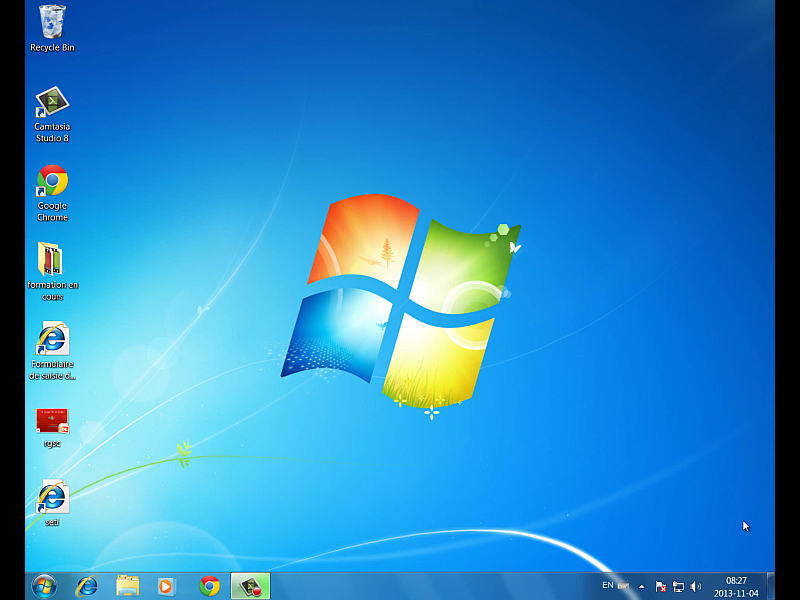Open the Windows Start menu
800x600 pixels.
click(44, 586)
